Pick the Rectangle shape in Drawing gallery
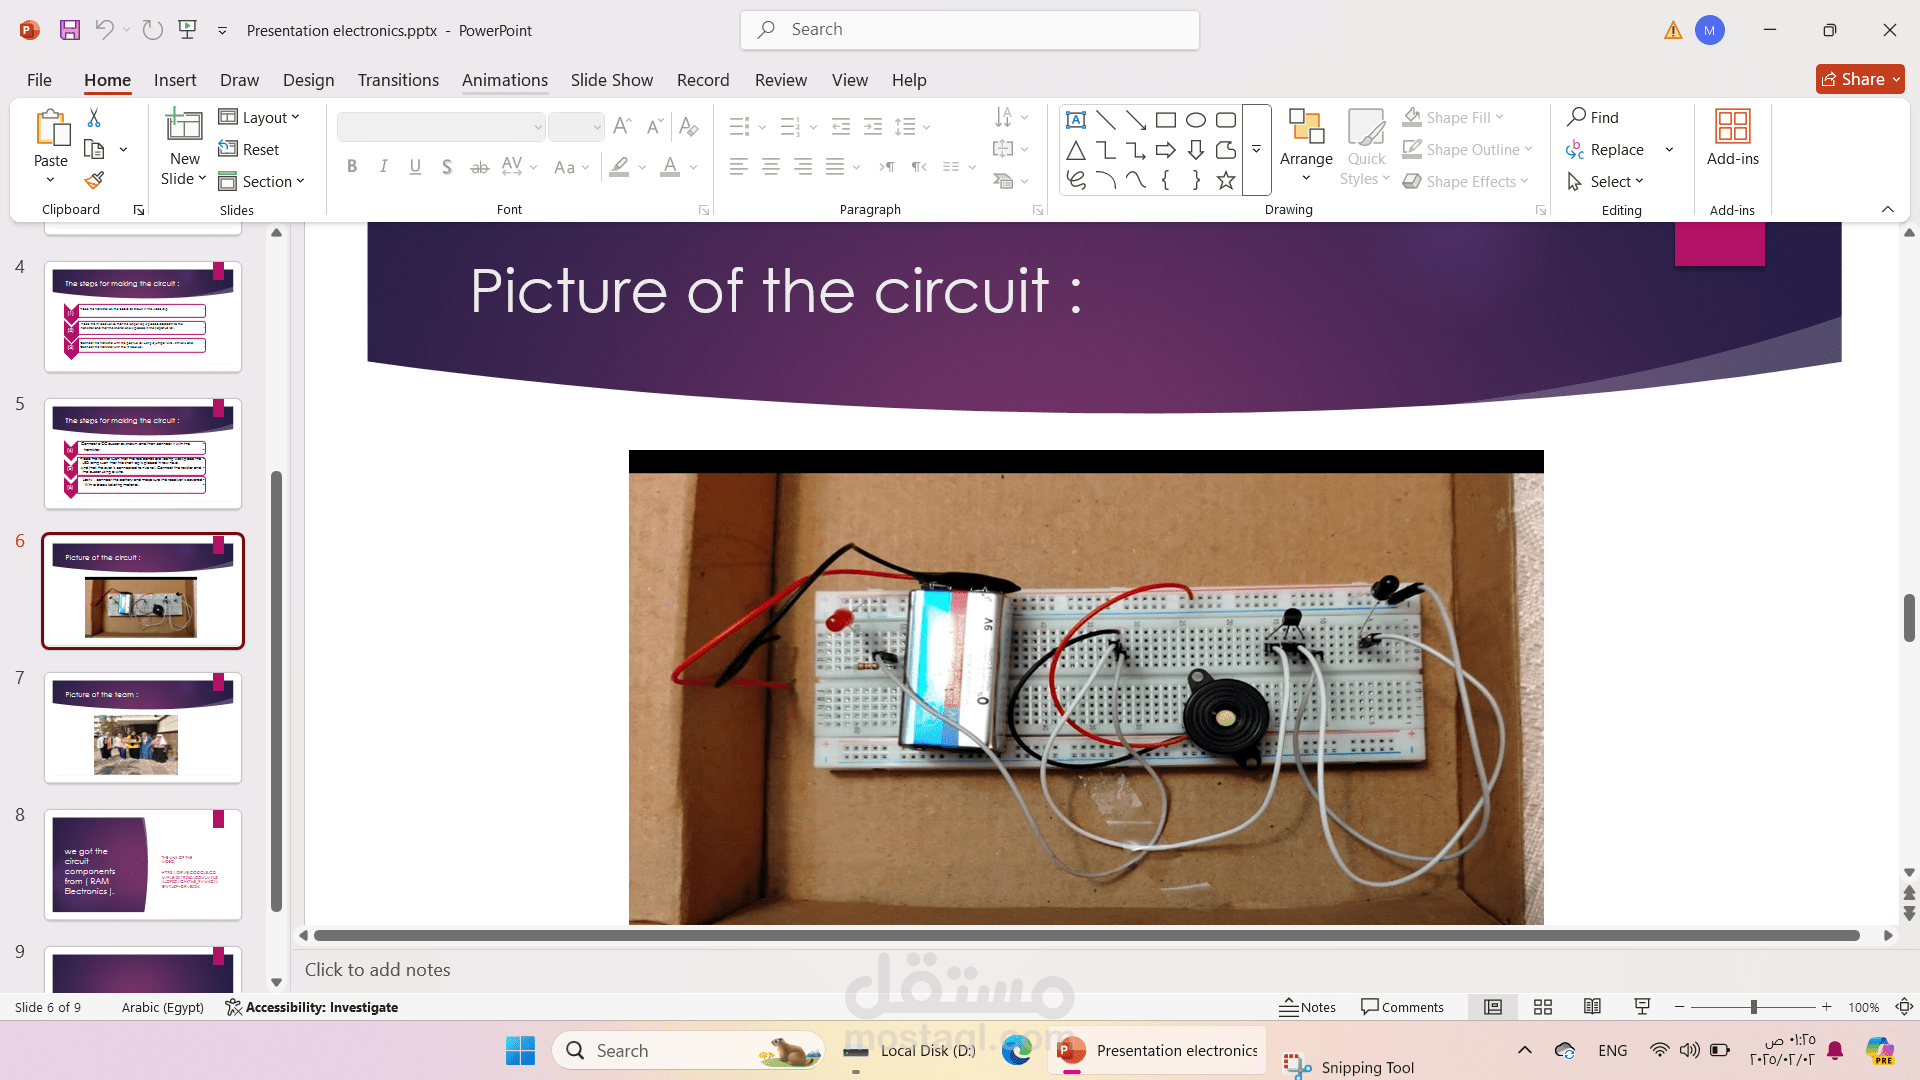The height and width of the screenshot is (1080, 1920). click(x=1166, y=120)
